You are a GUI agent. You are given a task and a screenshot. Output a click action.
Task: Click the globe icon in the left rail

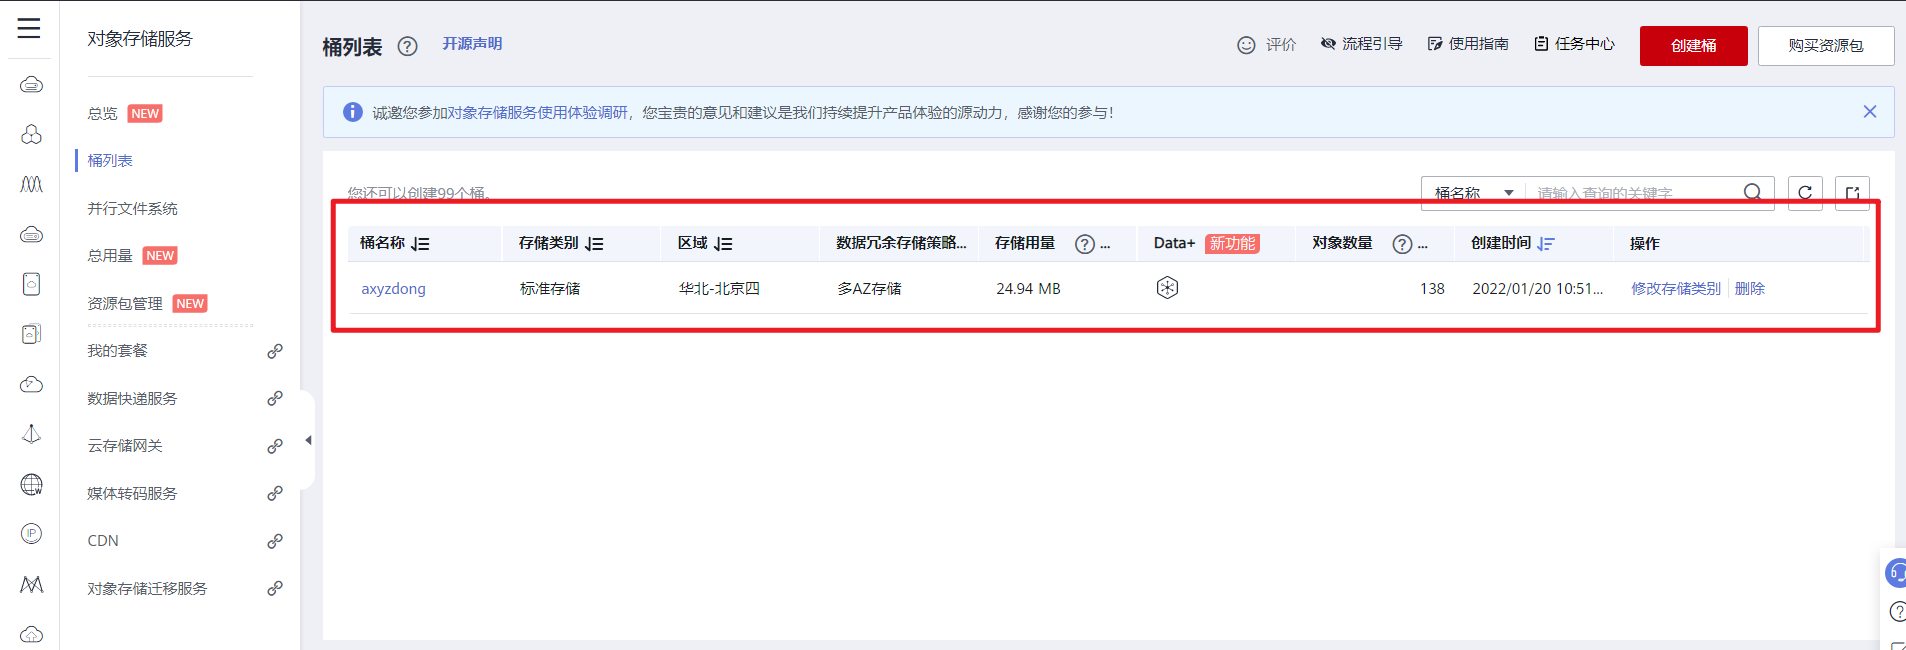click(x=31, y=485)
